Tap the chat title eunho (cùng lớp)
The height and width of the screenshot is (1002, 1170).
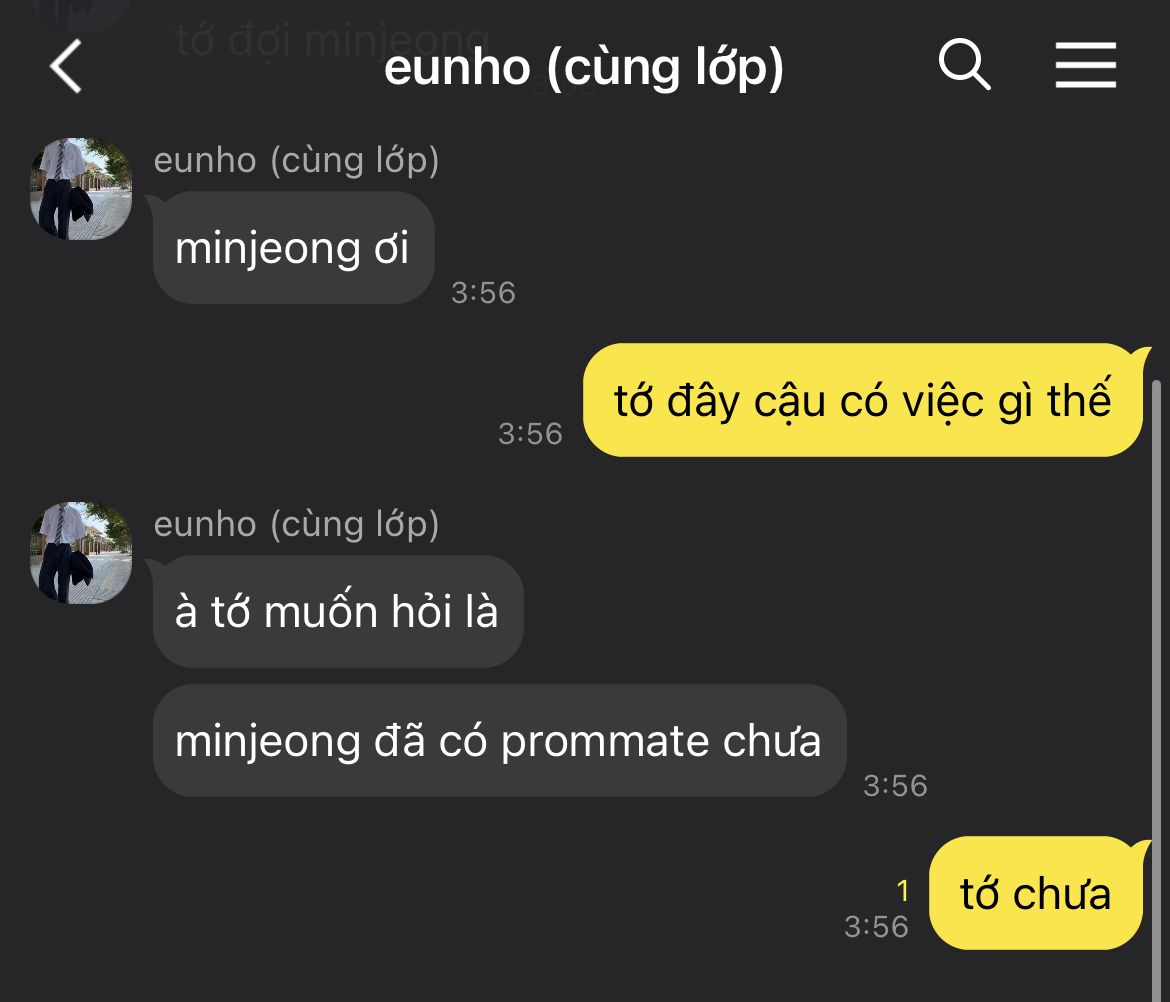click(x=584, y=67)
